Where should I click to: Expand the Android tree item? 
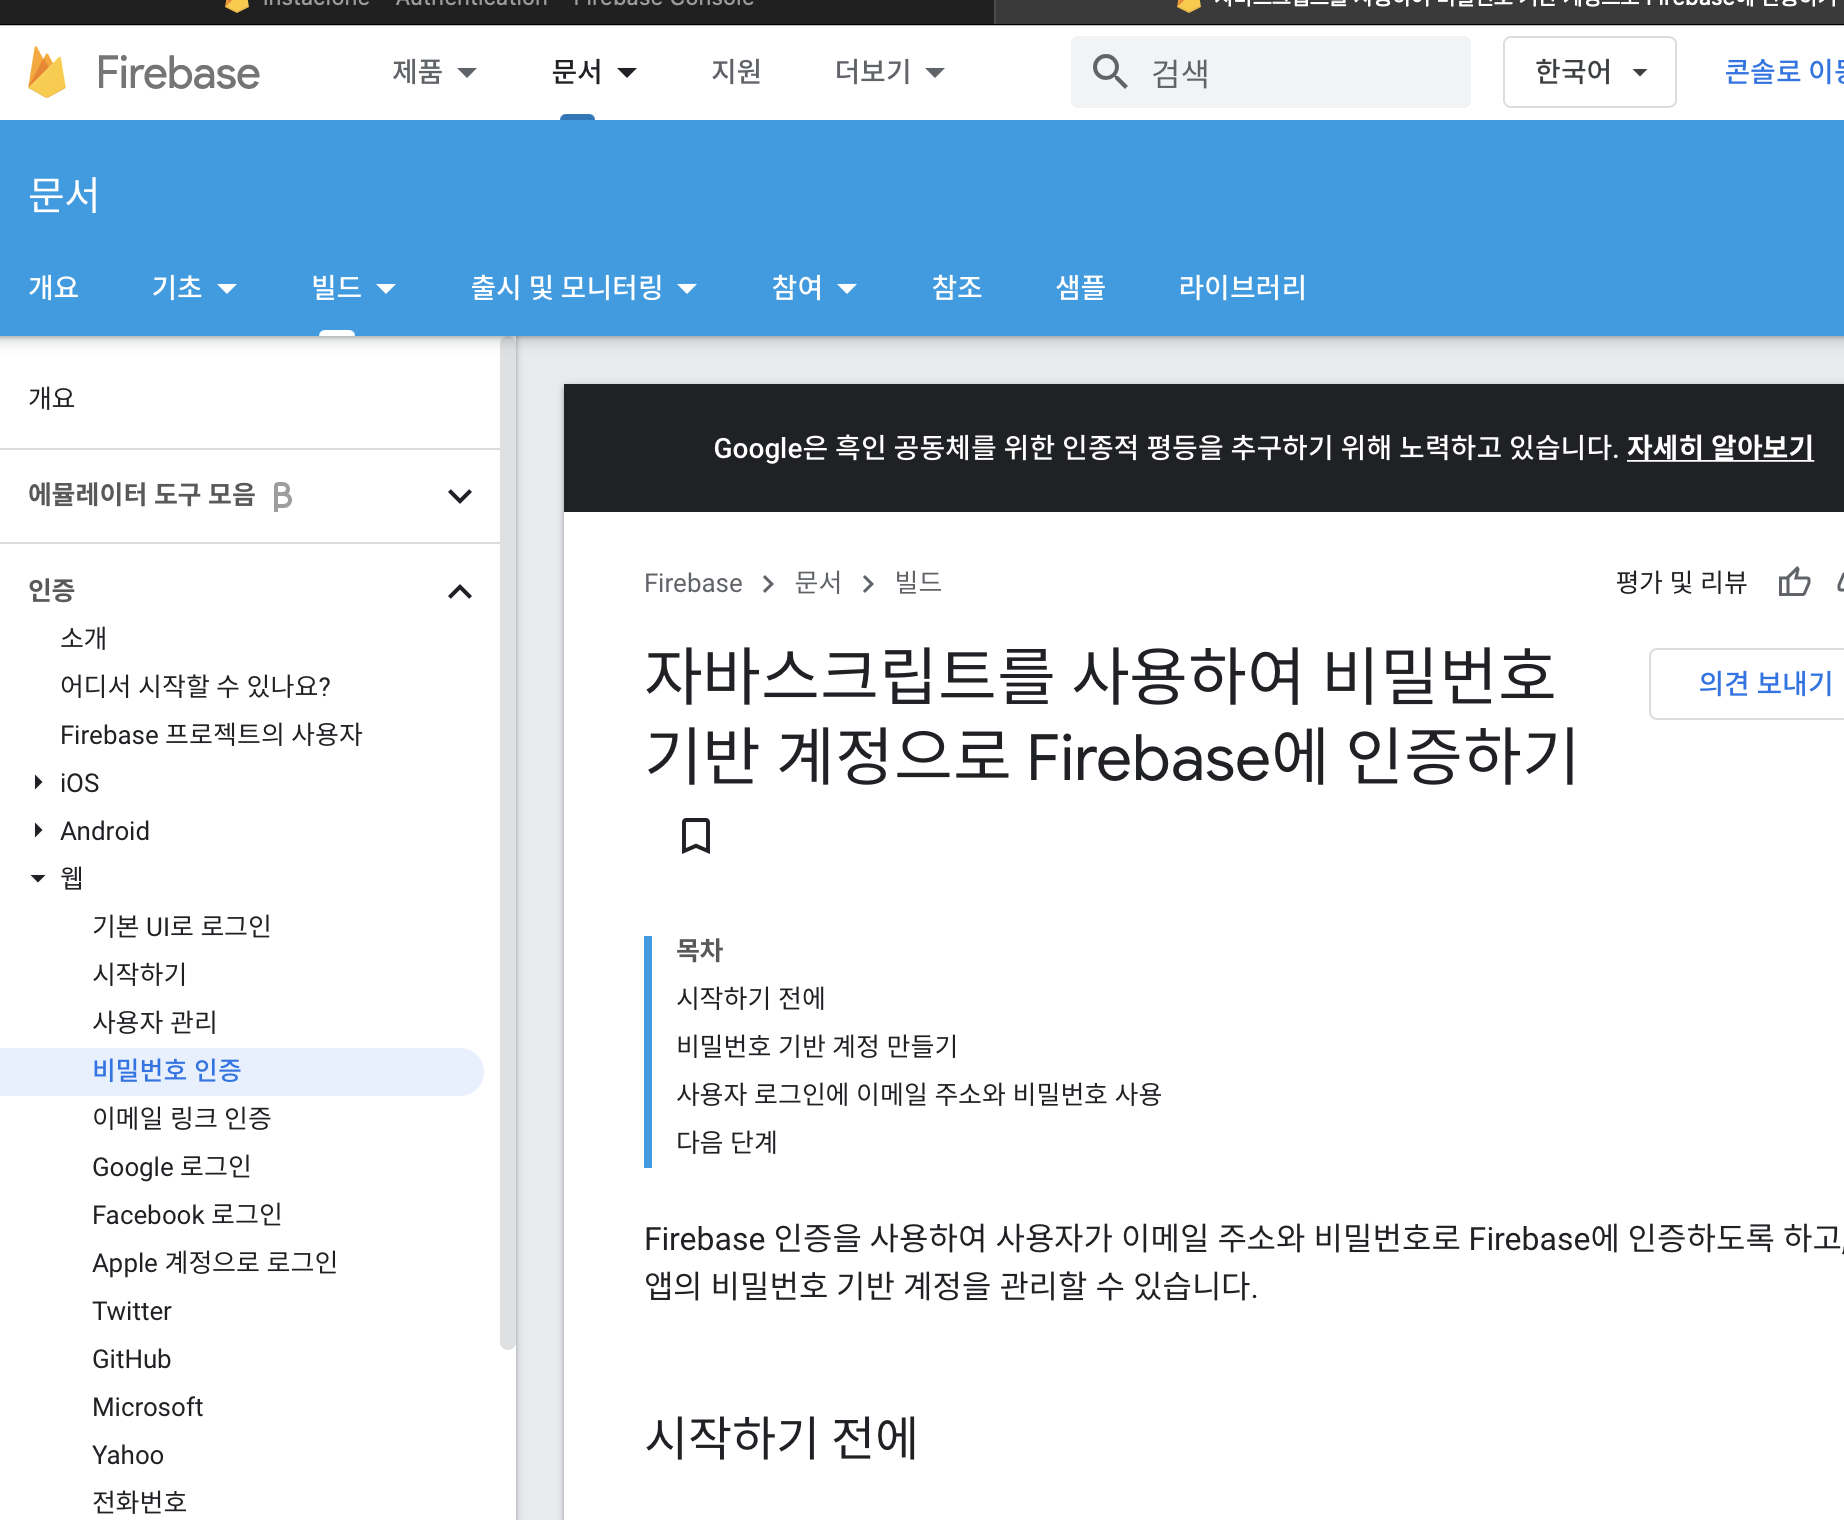coord(38,830)
